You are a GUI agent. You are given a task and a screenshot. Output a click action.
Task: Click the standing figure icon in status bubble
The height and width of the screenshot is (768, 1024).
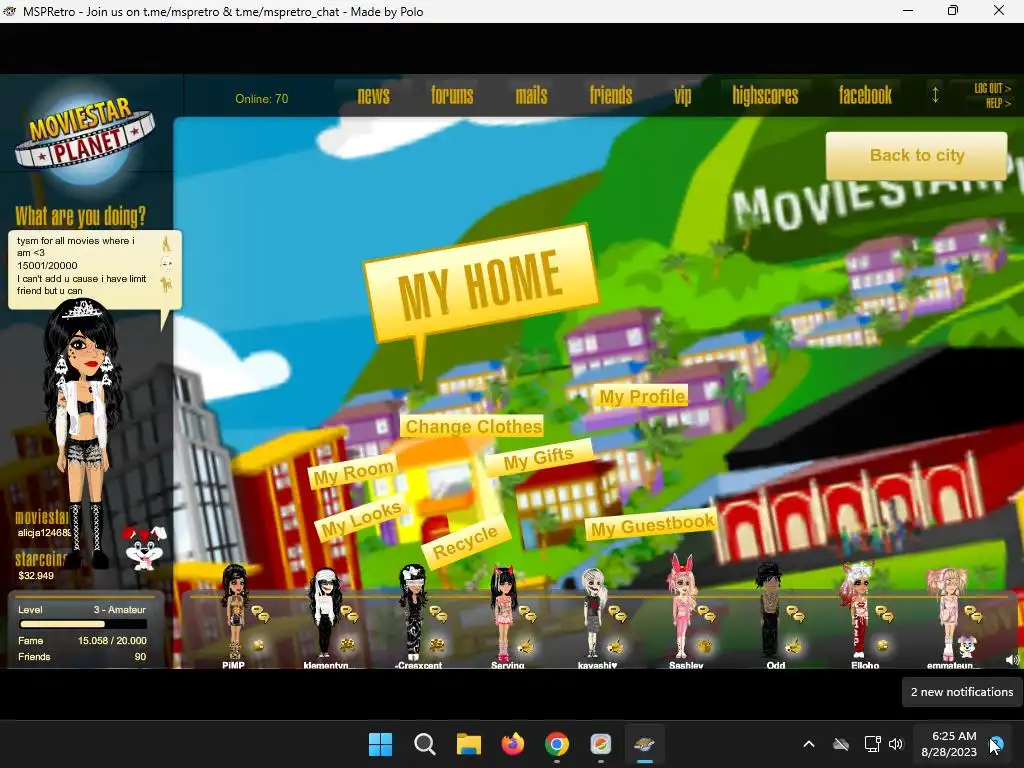tap(167, 244)
